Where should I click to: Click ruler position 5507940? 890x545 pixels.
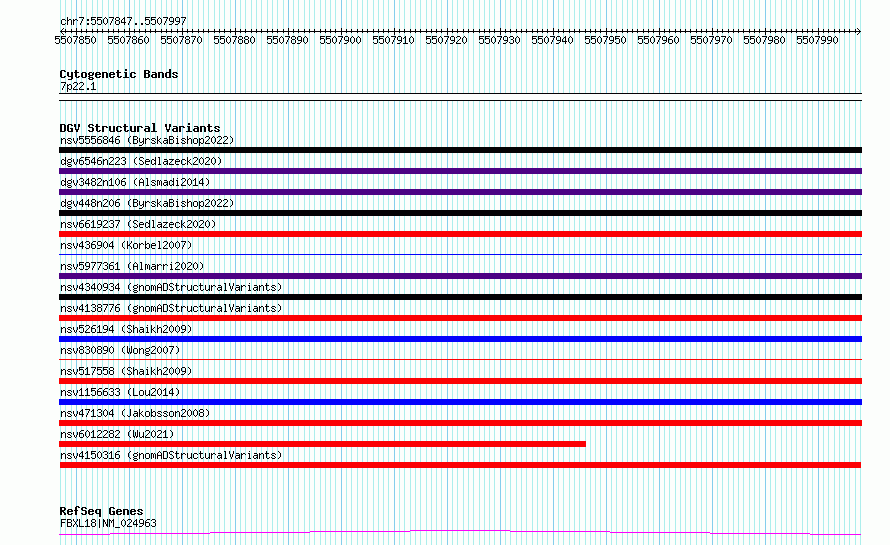point(552,40)
